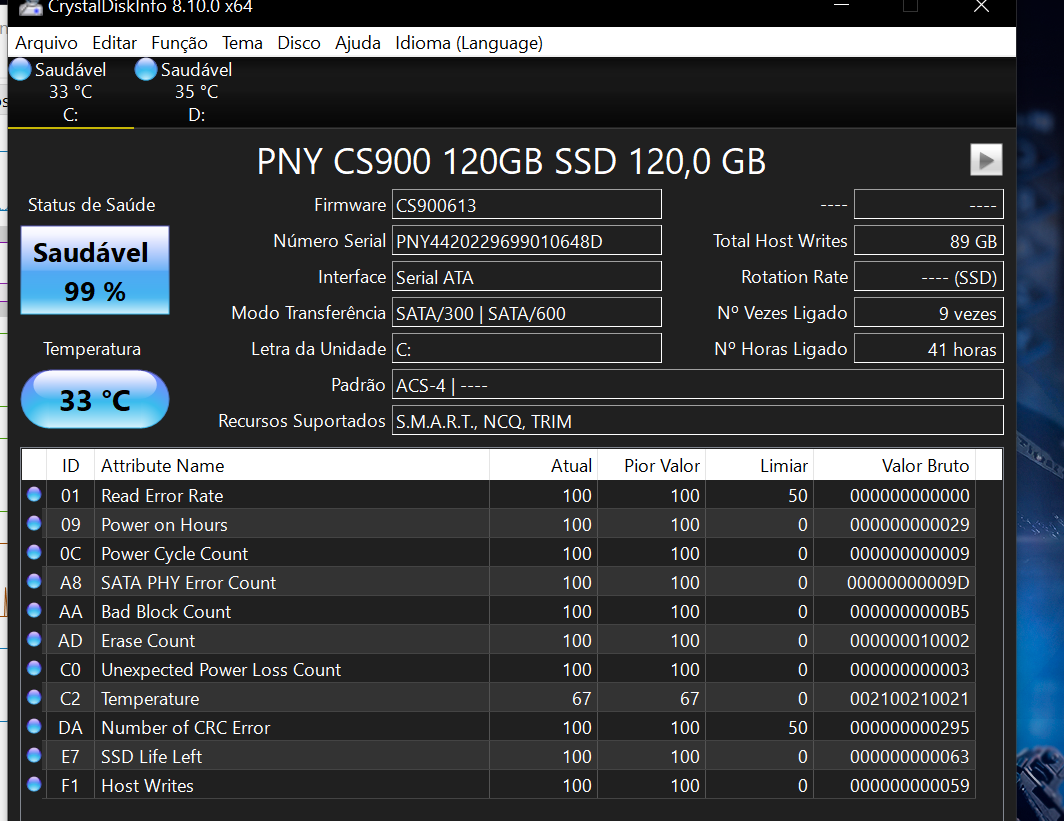Image resolution: width=1064 pixels, height=821 pixels.
Task: Click the Saudável 99 % health status button
Action: (95, 270)
